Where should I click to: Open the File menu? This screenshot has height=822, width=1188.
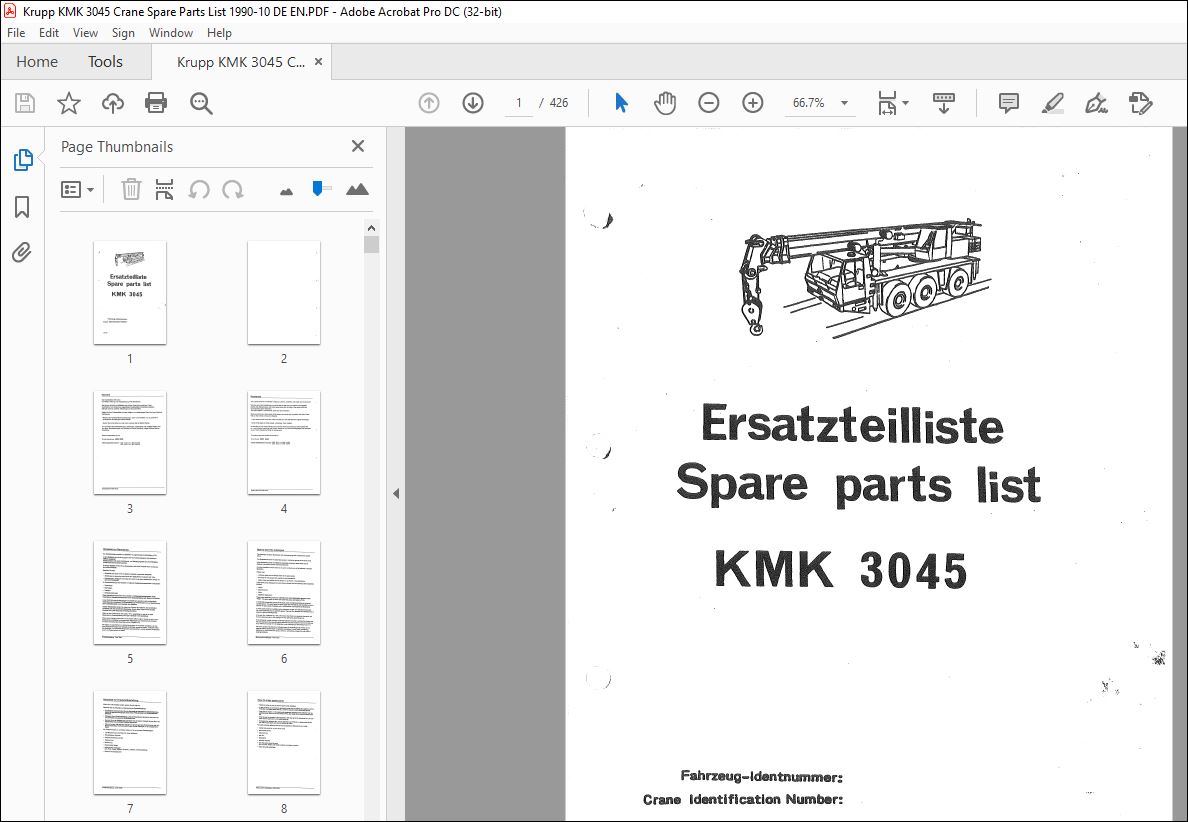coord(16,33)
